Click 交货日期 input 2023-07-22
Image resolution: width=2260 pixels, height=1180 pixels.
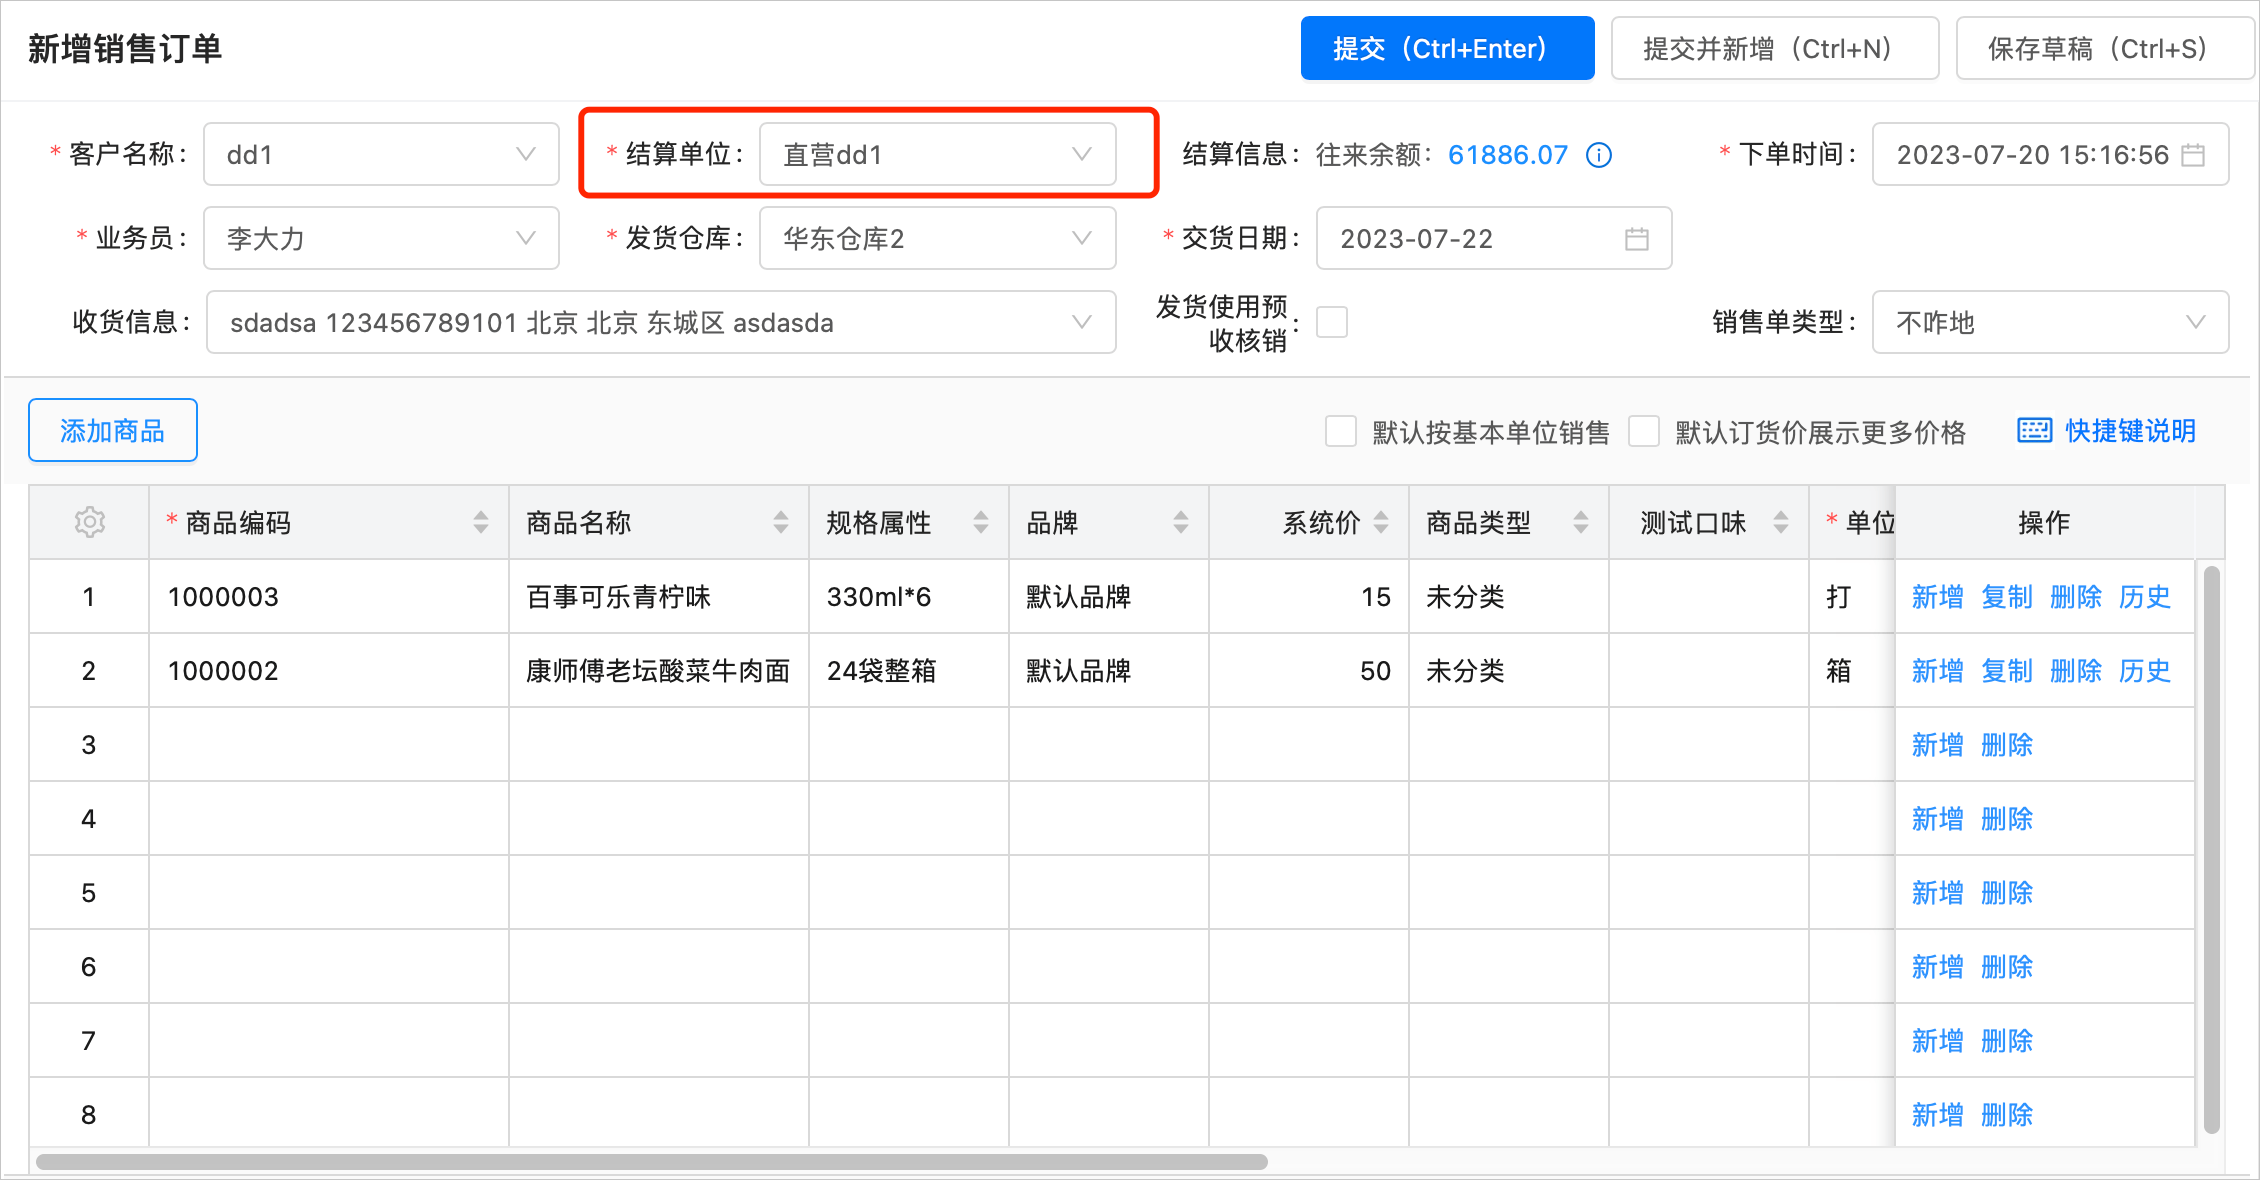pyautogui.click(x=1494, y=238)
